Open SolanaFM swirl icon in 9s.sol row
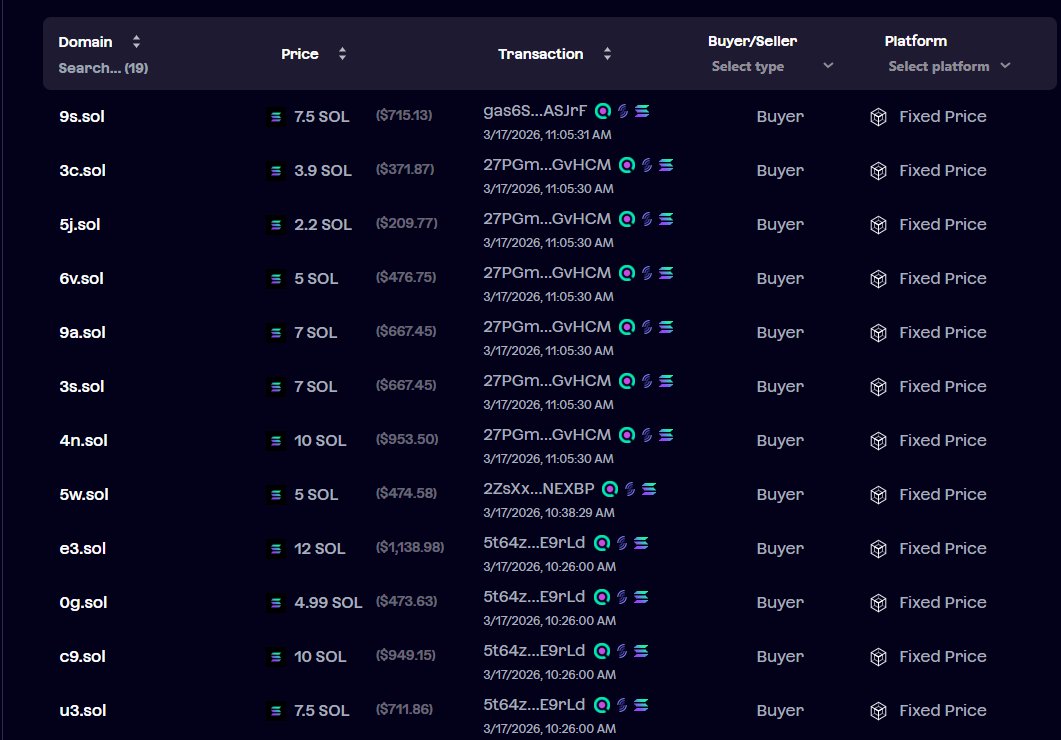1061x740 pixels. [623, 111]
